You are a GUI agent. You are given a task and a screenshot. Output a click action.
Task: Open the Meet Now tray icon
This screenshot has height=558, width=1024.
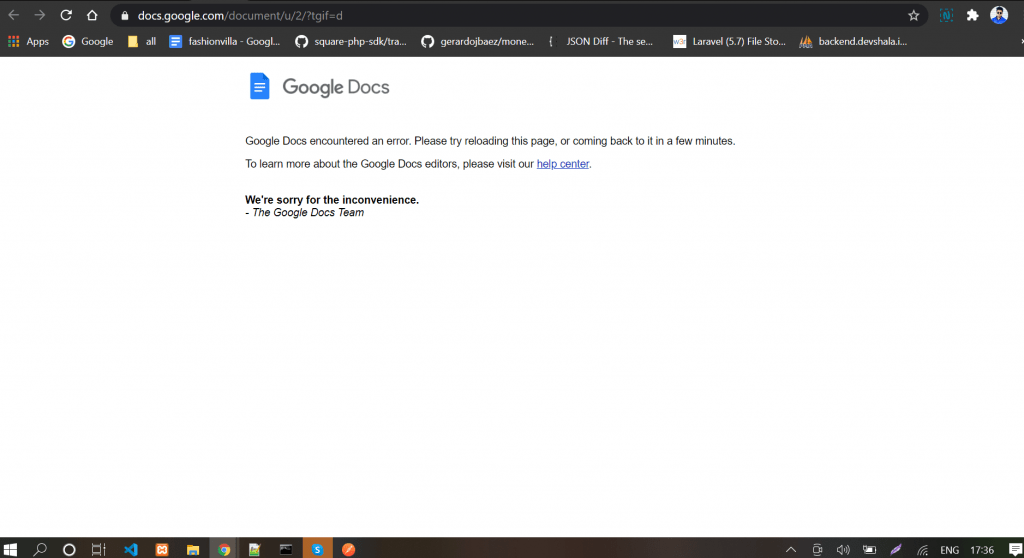[817, 550]
